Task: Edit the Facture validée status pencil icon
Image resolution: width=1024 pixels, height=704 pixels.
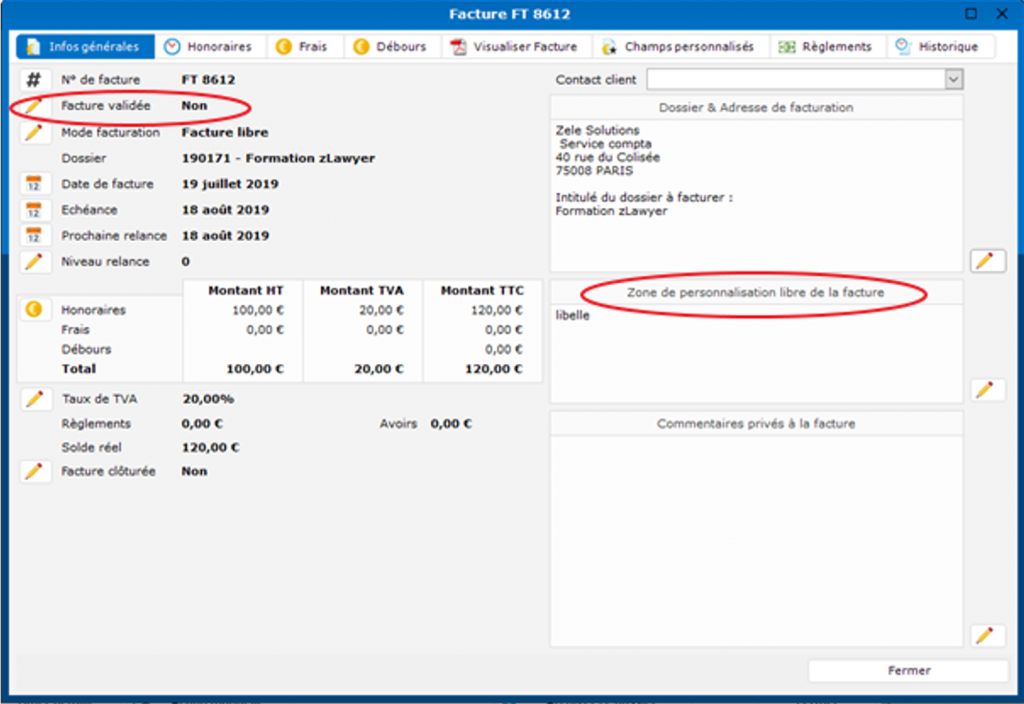Action: point(35,106)
